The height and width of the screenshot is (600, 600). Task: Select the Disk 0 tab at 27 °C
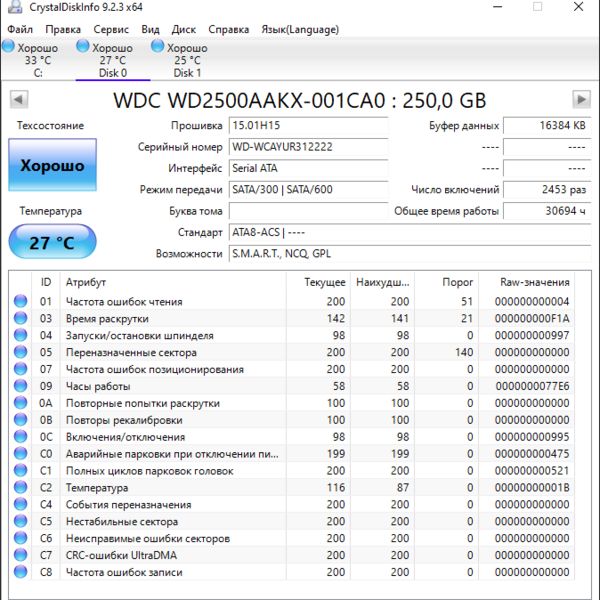click(112, 60)
